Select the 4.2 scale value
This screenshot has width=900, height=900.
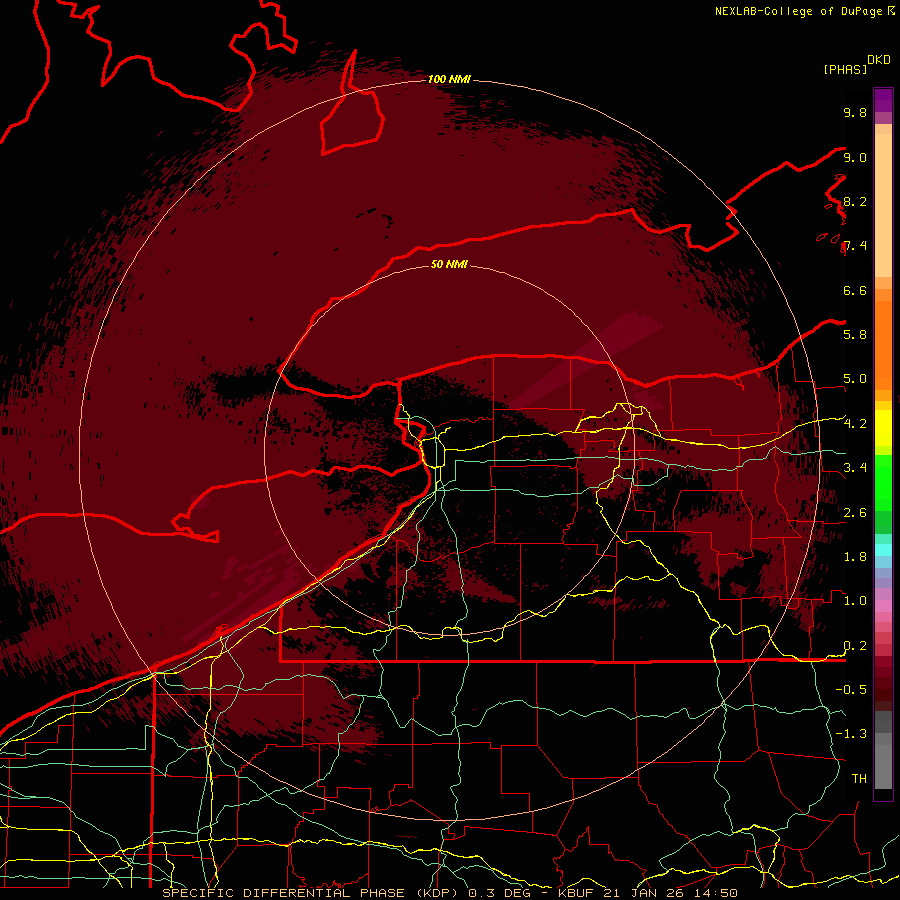tap(855, 424)
